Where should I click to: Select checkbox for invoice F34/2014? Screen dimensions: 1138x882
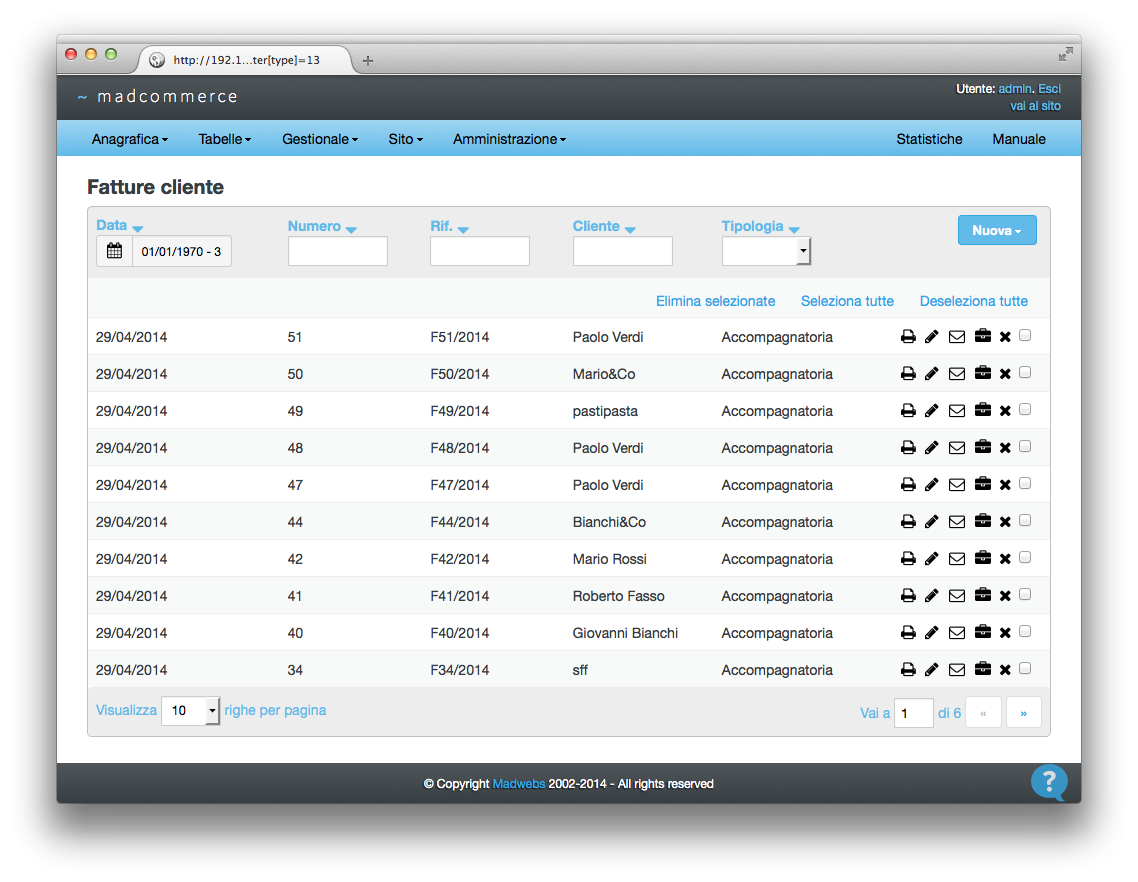(x=1025, y=669)
